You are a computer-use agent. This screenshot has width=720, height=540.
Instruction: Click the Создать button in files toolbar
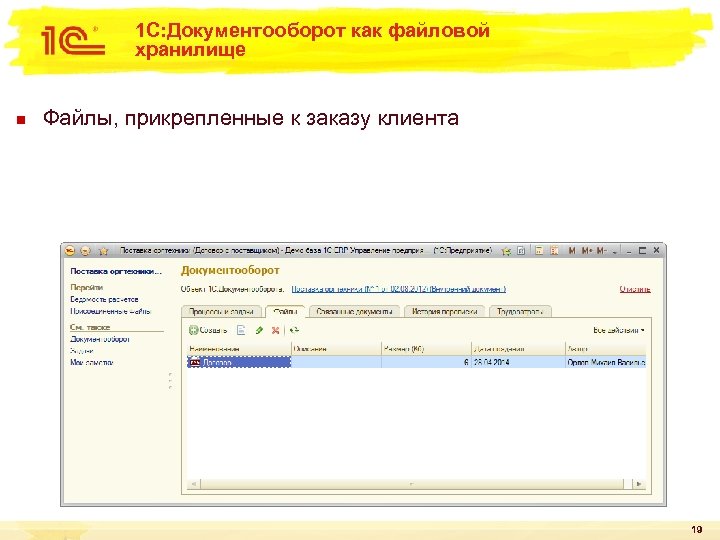click(208, 330)
